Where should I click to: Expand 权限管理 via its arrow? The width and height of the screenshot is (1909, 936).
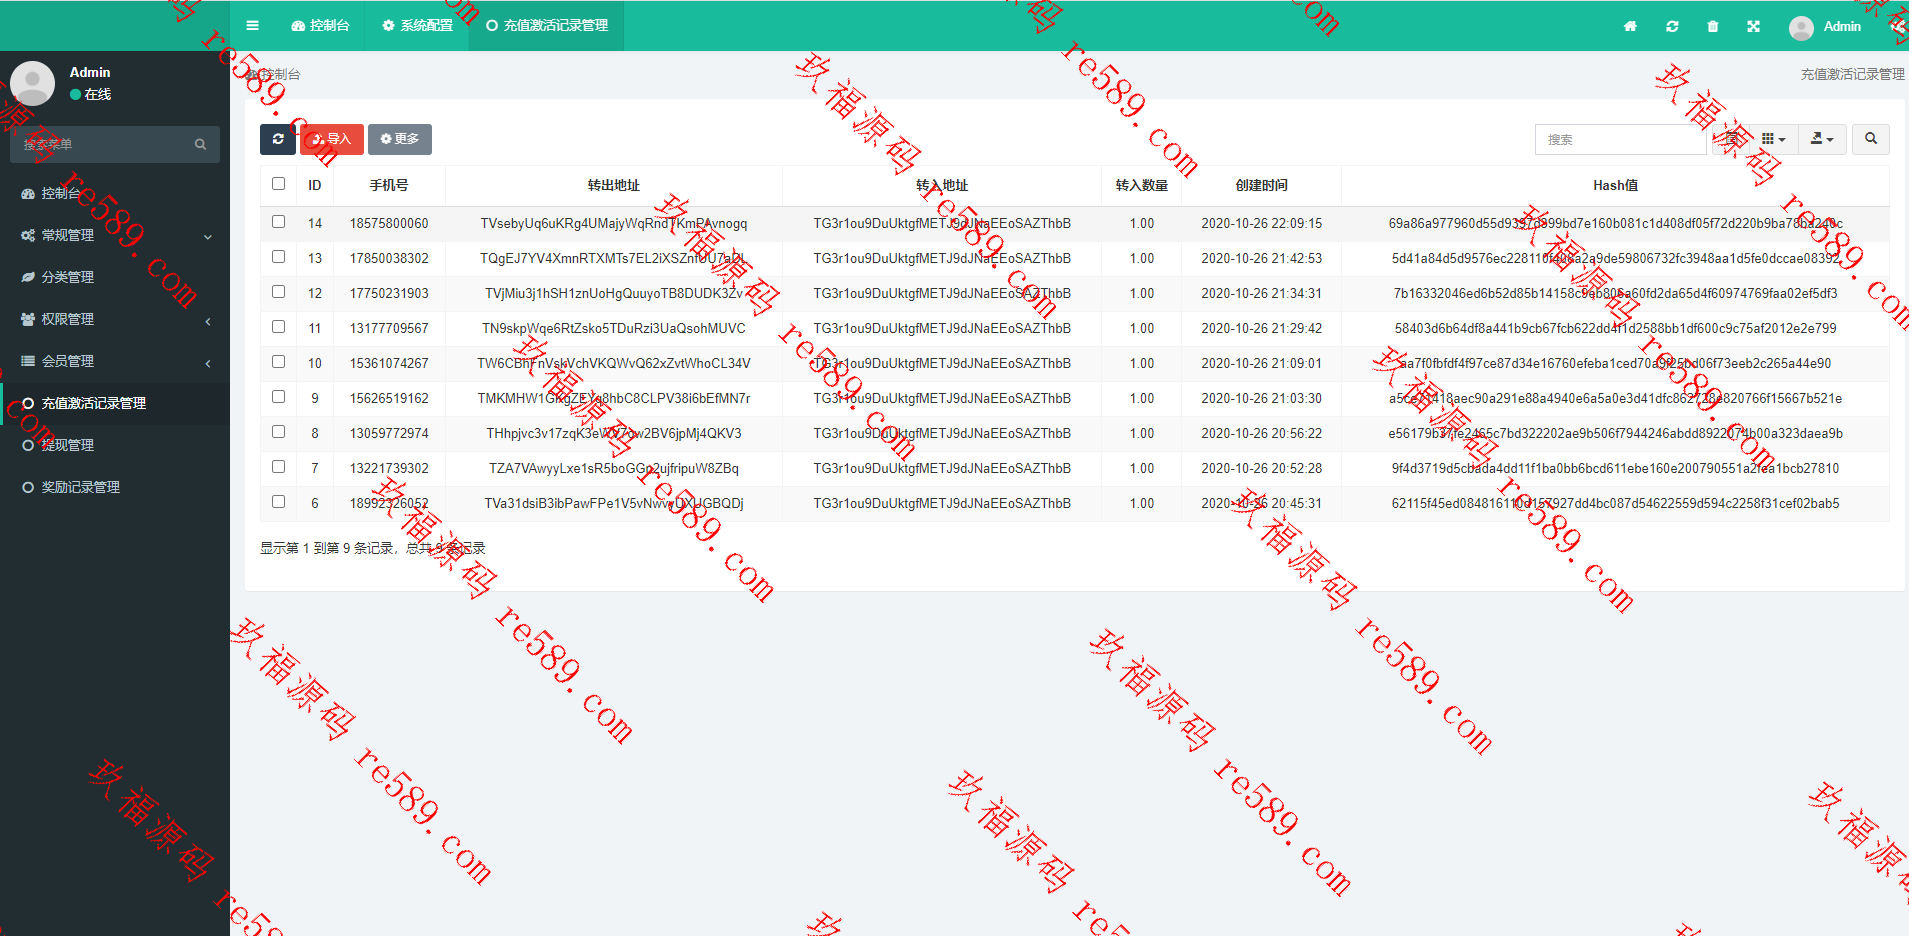pos(208,321)
